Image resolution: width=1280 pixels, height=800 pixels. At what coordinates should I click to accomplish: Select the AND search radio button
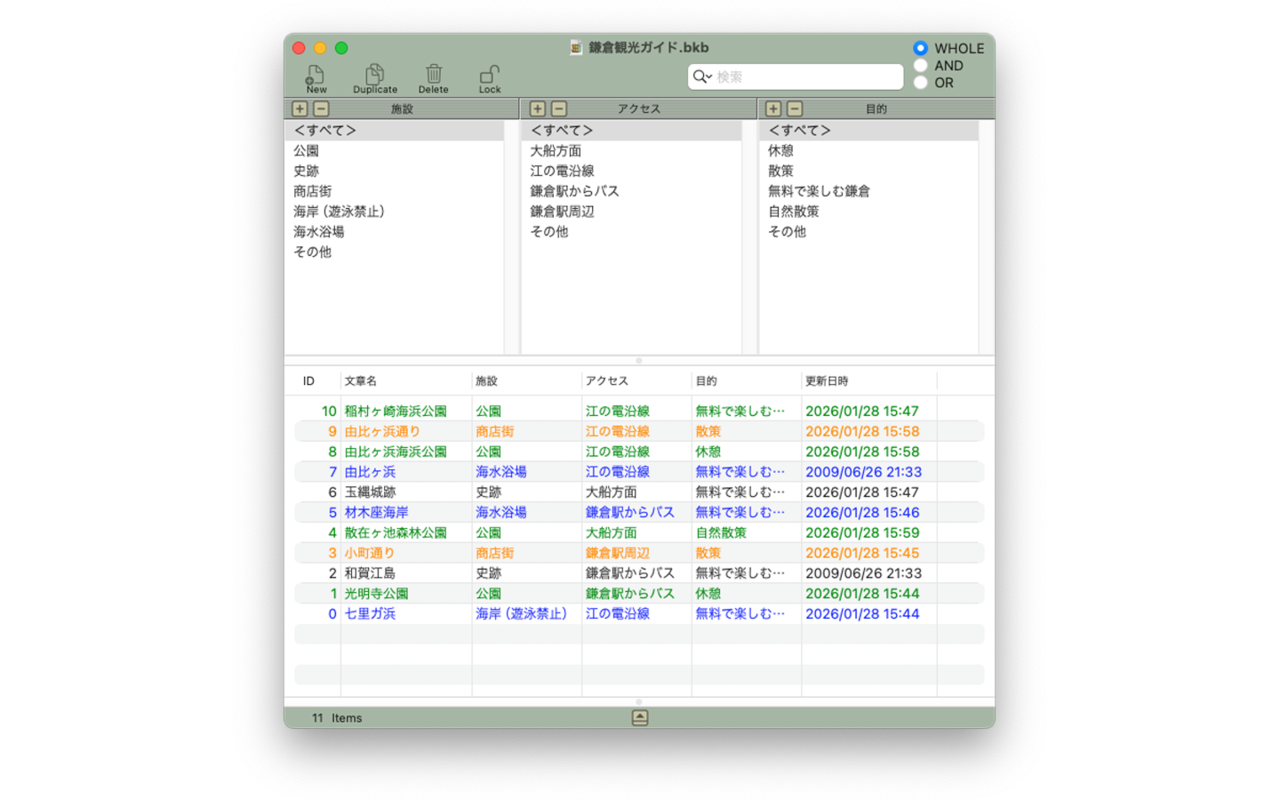(x=920, y=66)
